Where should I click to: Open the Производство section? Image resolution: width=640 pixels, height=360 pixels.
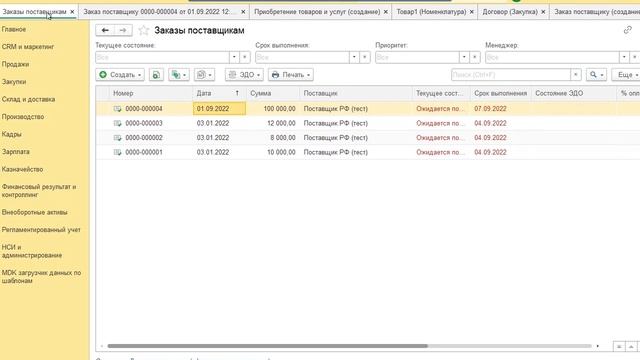[x=23, y=117]
